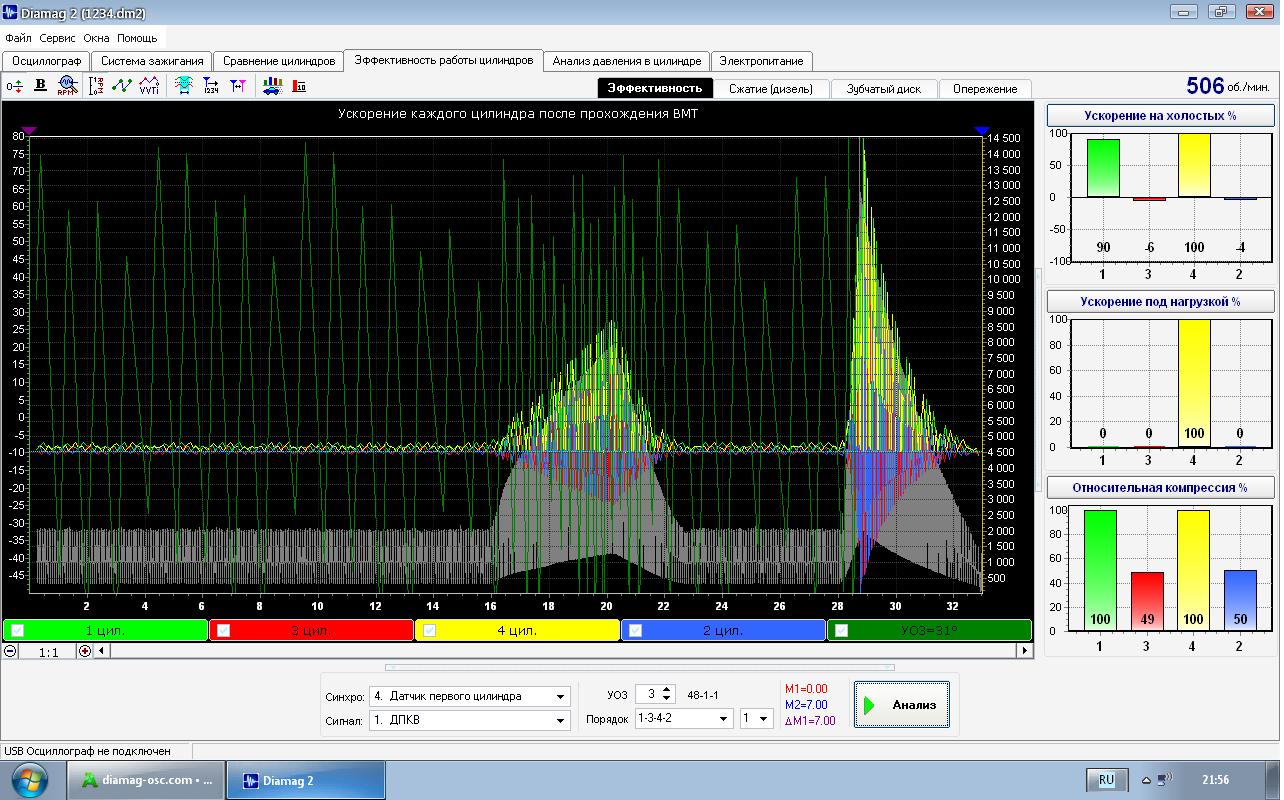Click the RPM 0-1 scale icon
Screen dimensions: 1284x800
[x=96, y=86]
